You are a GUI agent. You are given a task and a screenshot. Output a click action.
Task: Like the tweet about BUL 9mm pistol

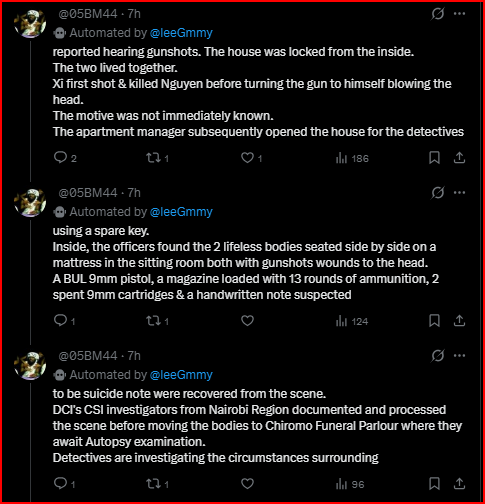tap(247, 321)
